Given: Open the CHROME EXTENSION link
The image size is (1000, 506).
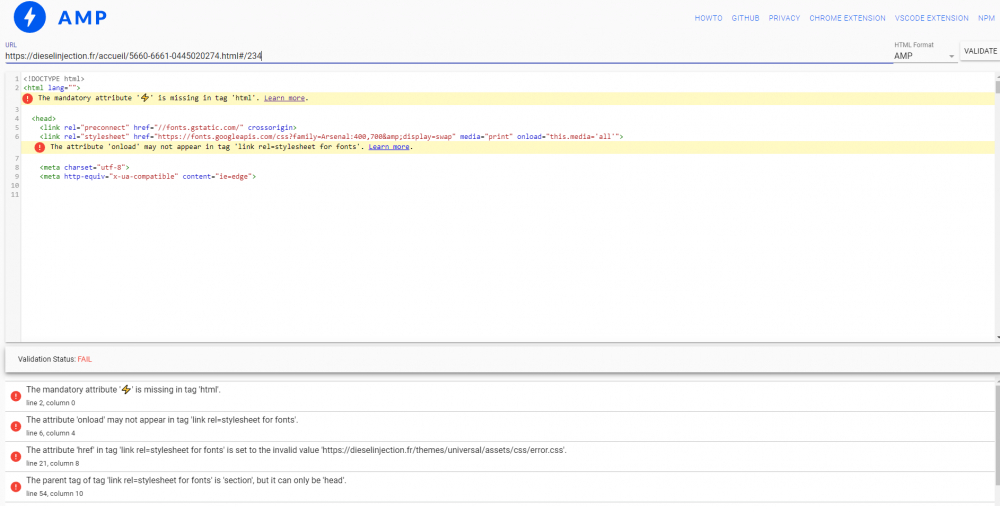Looking at the screenshot, I should (x=847, y=19).
